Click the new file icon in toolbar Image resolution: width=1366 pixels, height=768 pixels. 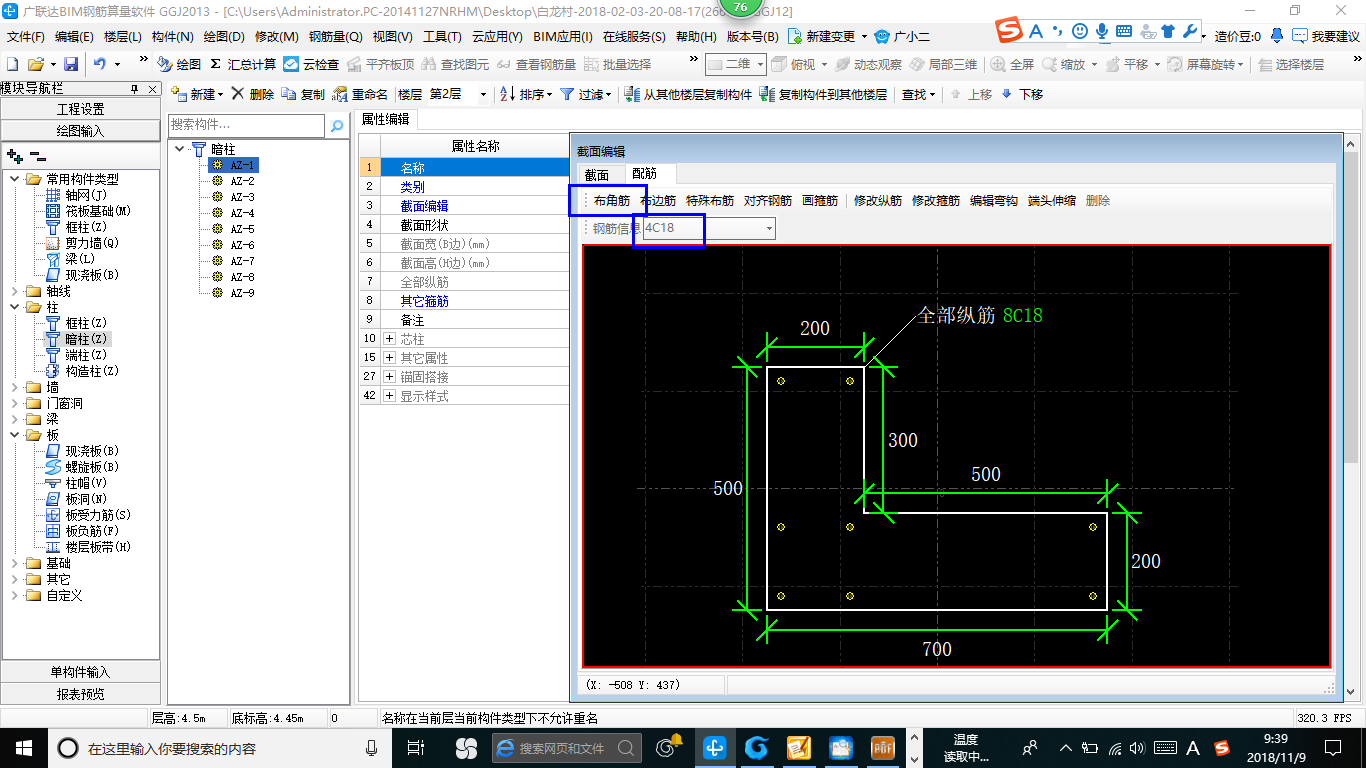pyautogui.click(x=13, y=64)
